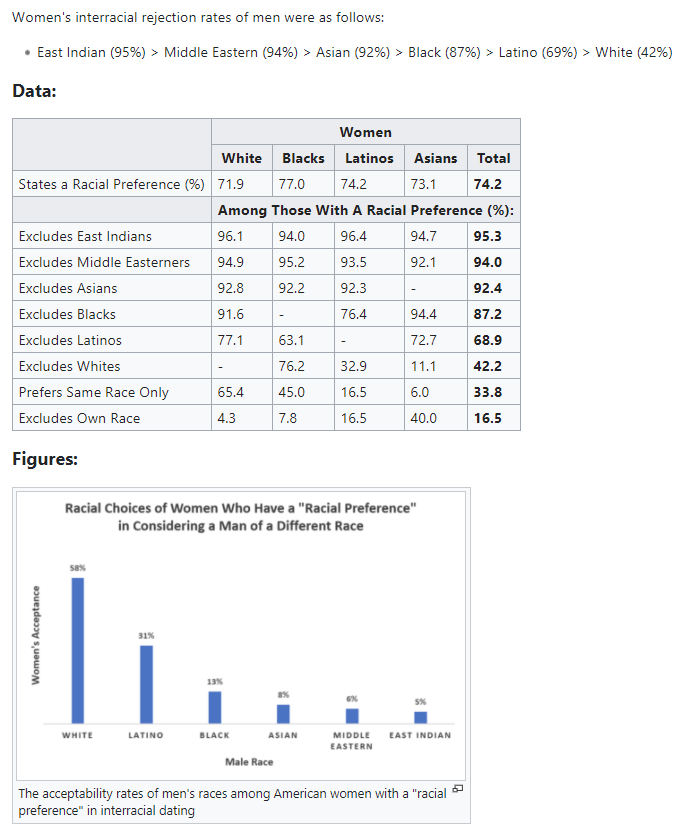
Task: Click the 'Women' column group header
Action: coord(365,132)
